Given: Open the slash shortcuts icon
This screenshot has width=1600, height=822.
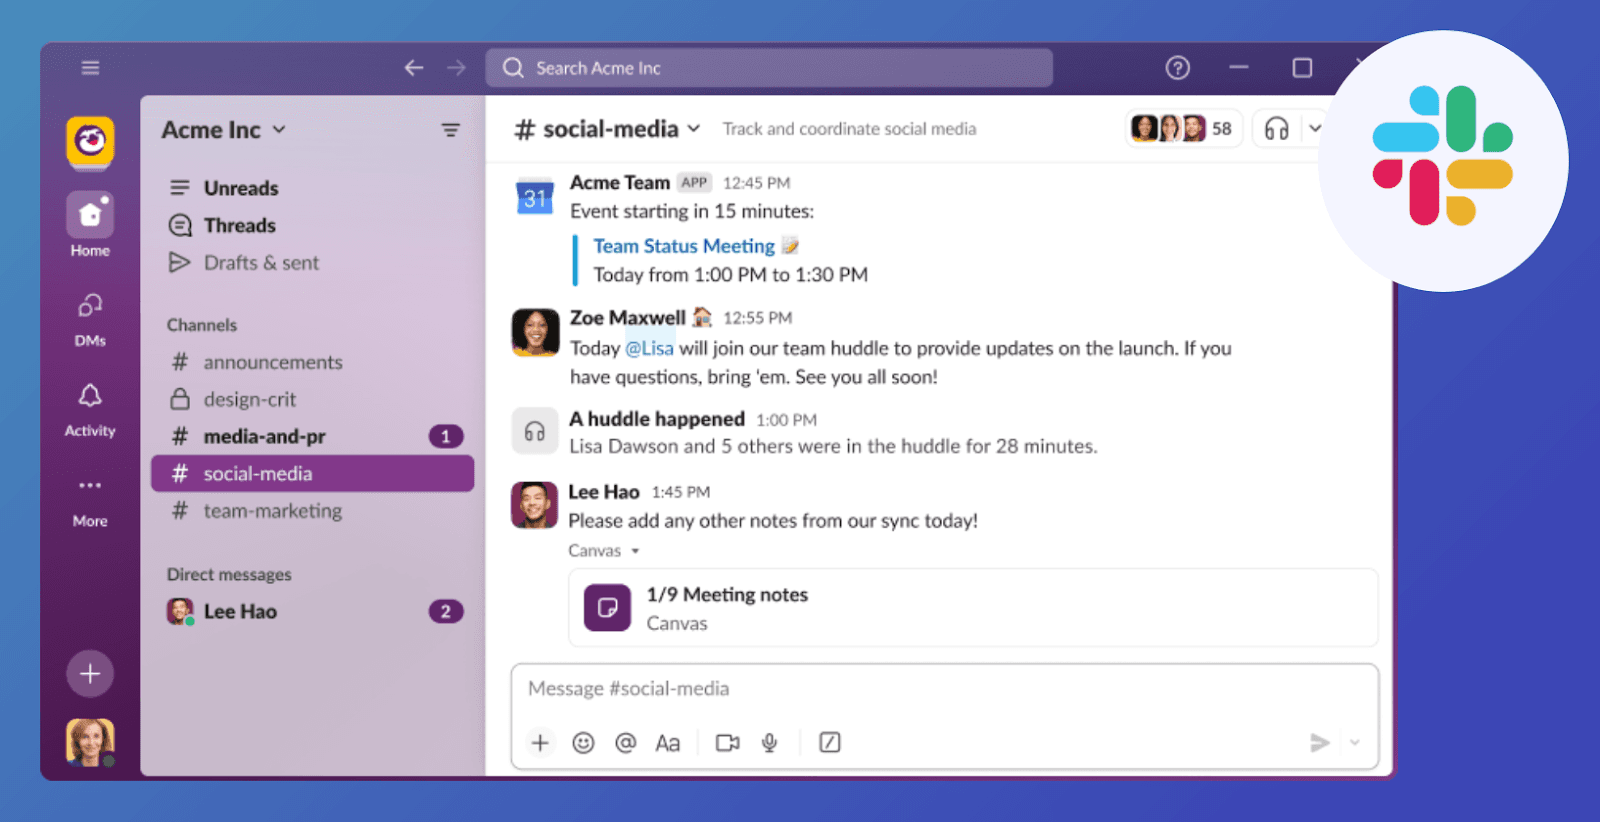Looking at the screenshot, I should click(830, 742).
